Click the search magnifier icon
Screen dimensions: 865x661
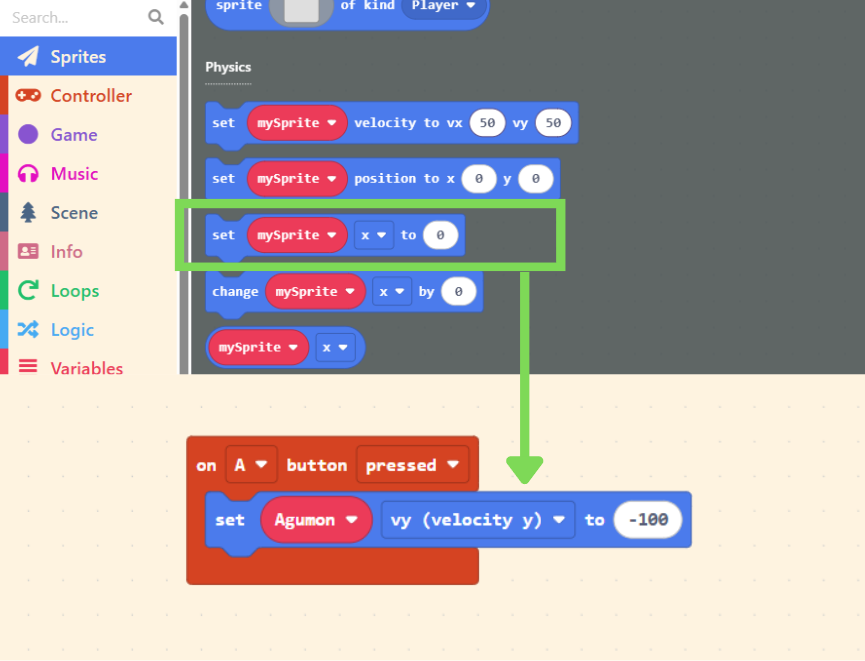pos(155,17)
